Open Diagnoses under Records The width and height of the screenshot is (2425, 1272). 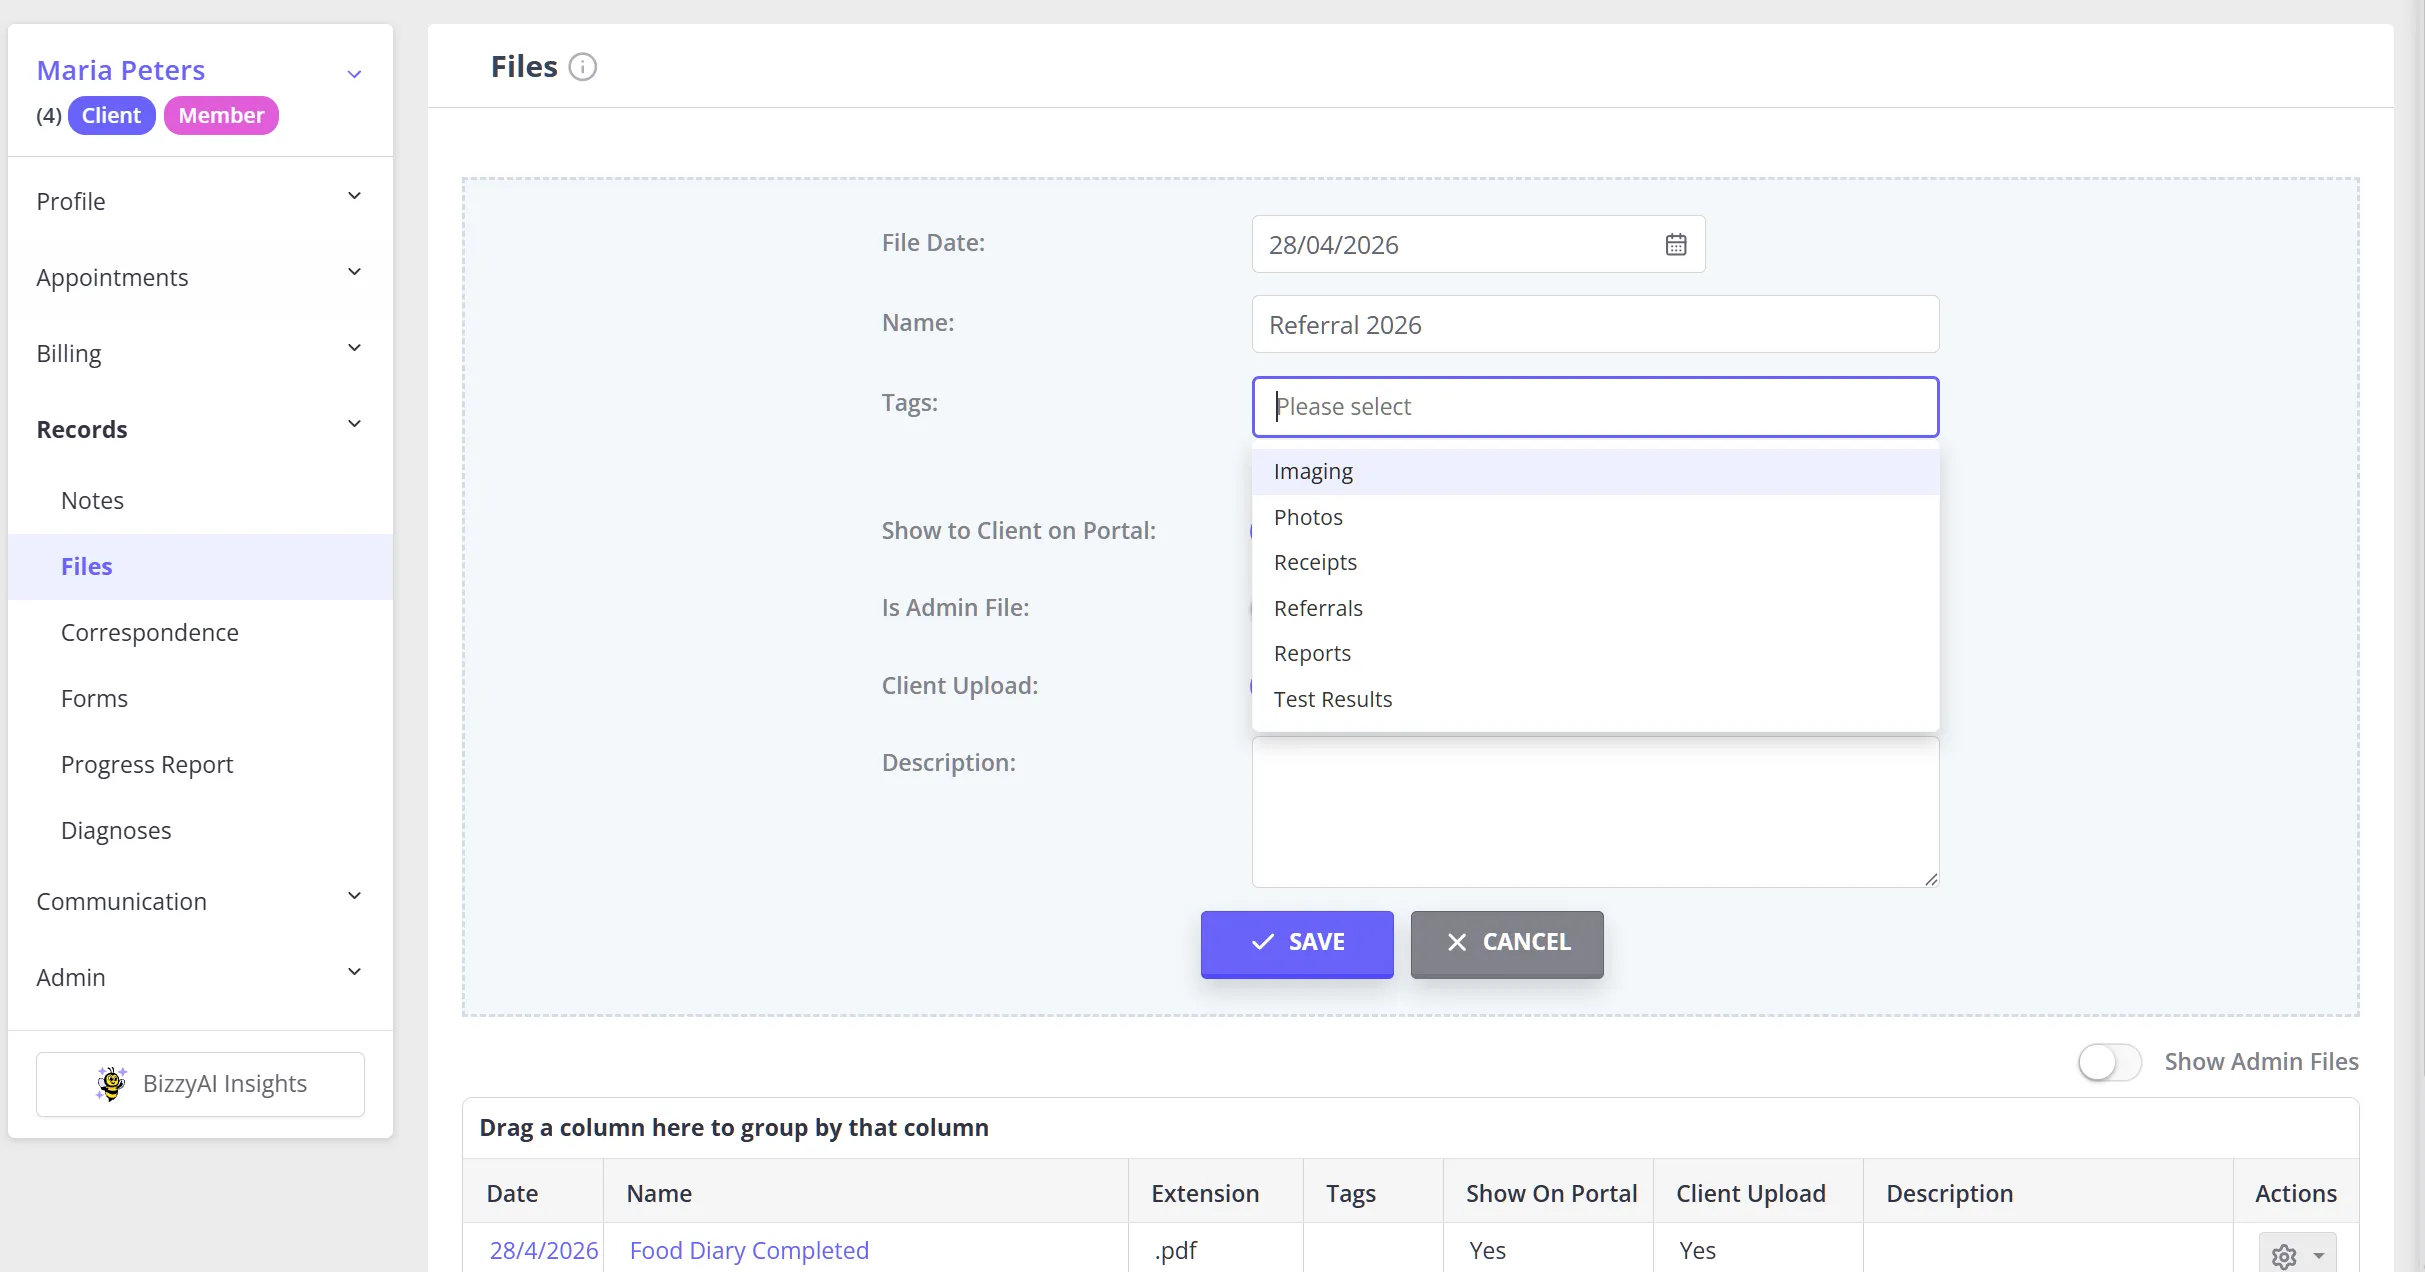pyautogui.click(x=200, y=830)
